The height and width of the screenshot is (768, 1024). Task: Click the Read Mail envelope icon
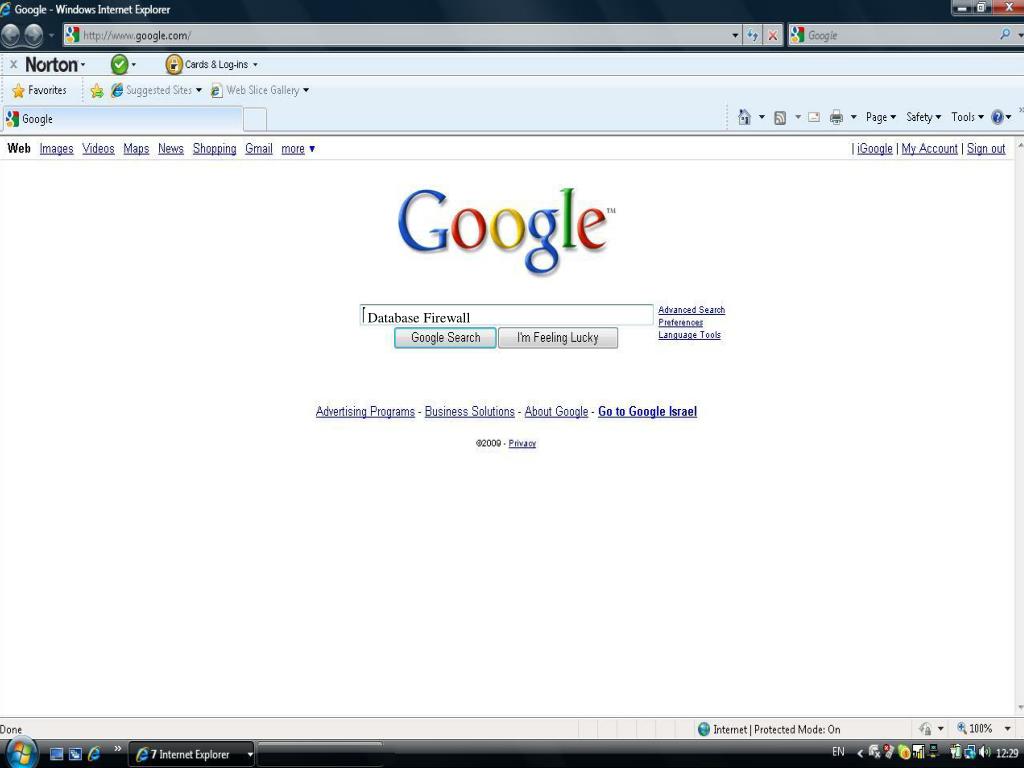[x=814, y=117]
